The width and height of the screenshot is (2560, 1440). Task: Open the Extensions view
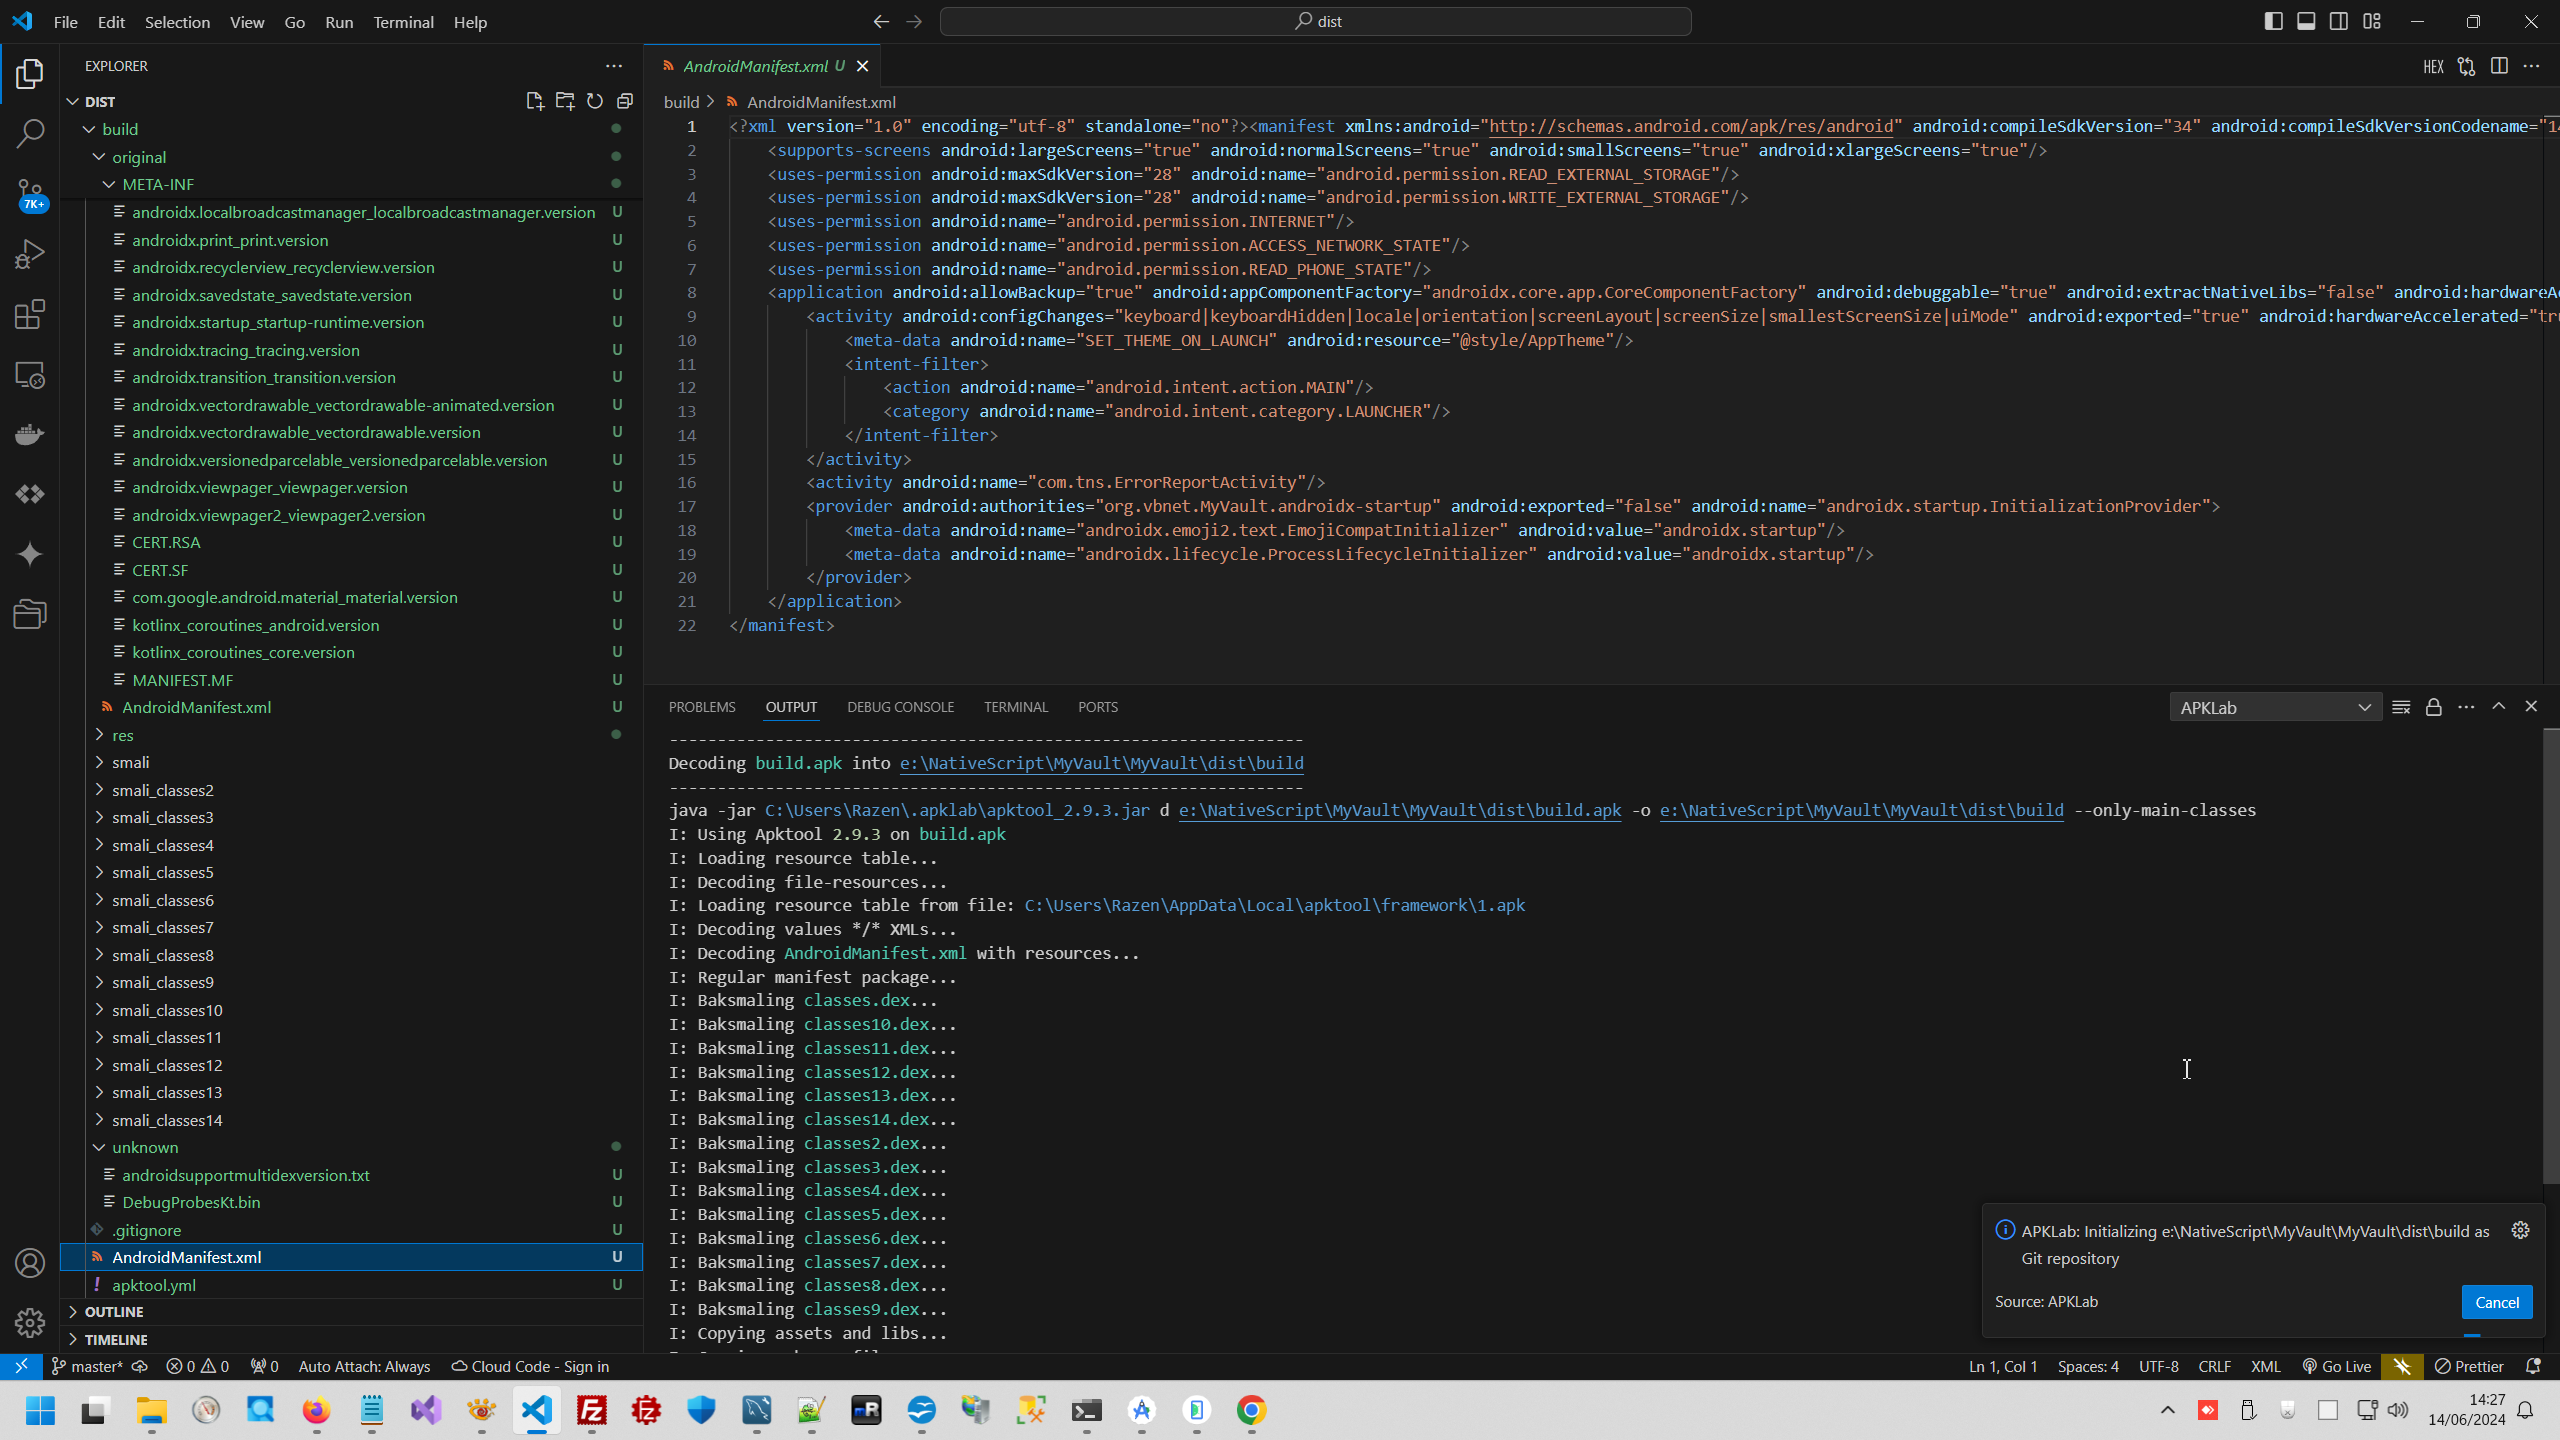(x=30, y=314)
